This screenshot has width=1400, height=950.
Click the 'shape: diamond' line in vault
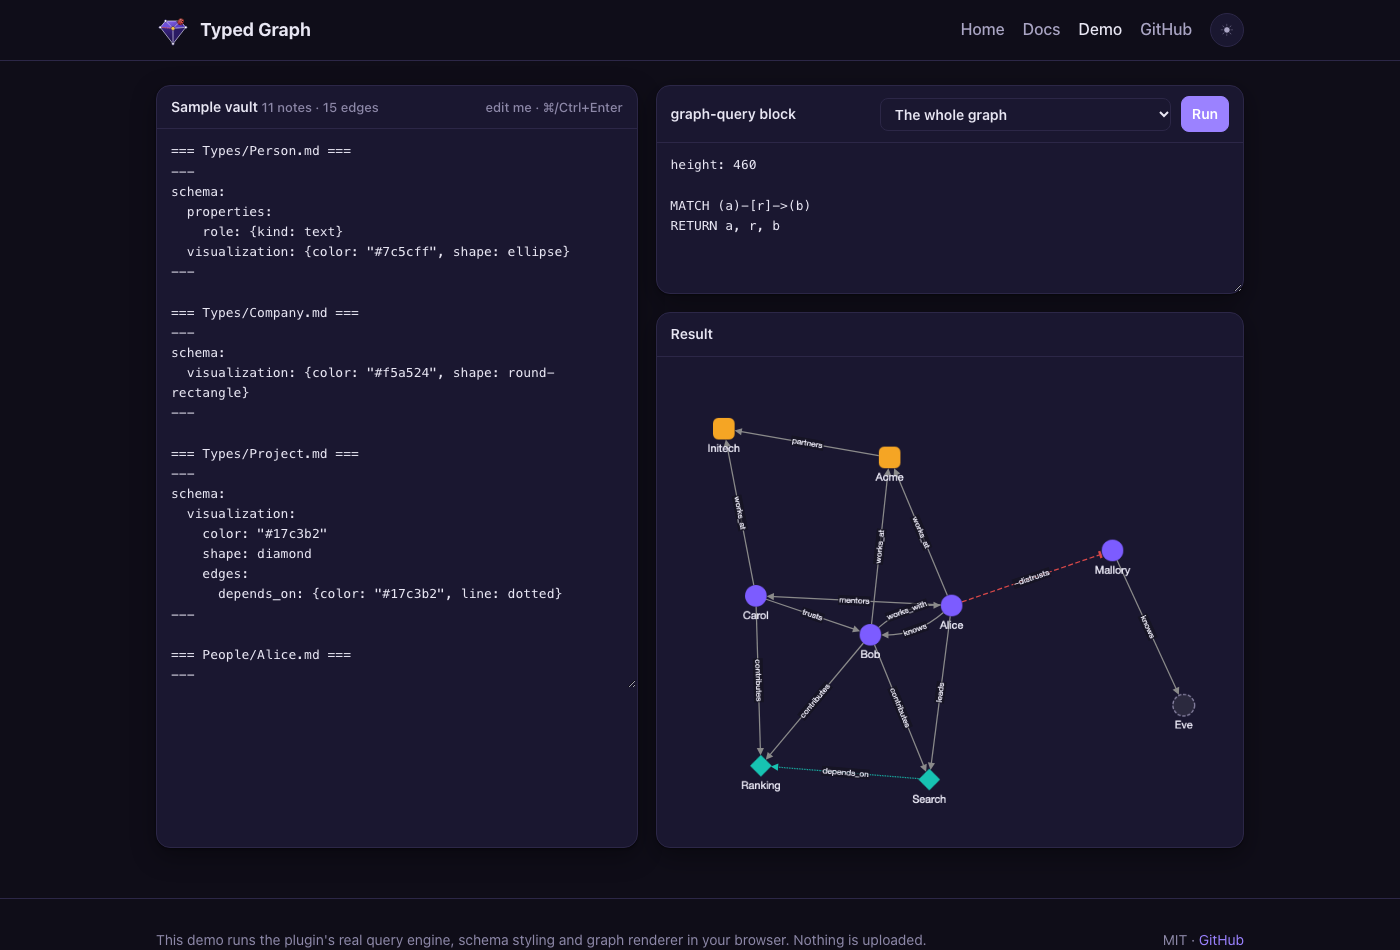click(257, 554)
